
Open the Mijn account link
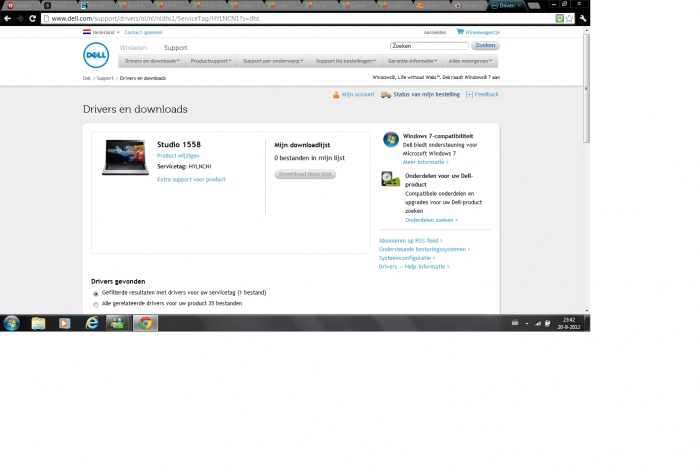[358, 95]
